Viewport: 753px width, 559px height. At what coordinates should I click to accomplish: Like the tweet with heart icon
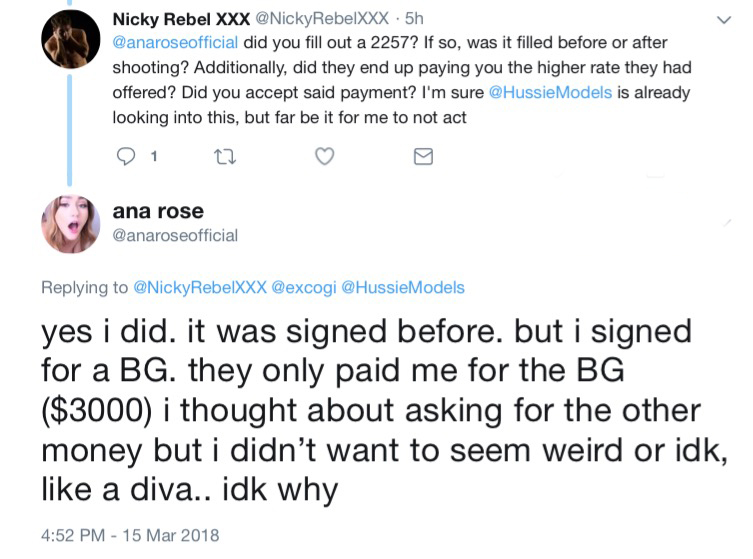(x=325, y=157)
